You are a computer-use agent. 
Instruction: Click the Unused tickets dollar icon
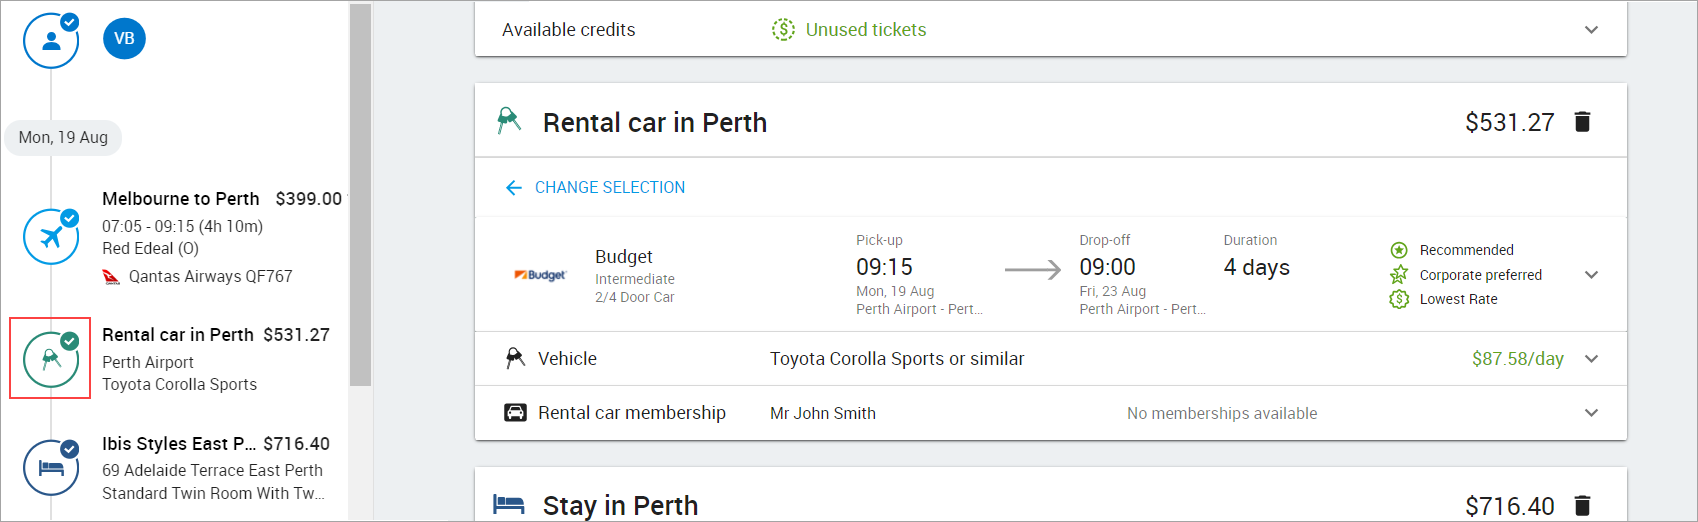[783, 30]
